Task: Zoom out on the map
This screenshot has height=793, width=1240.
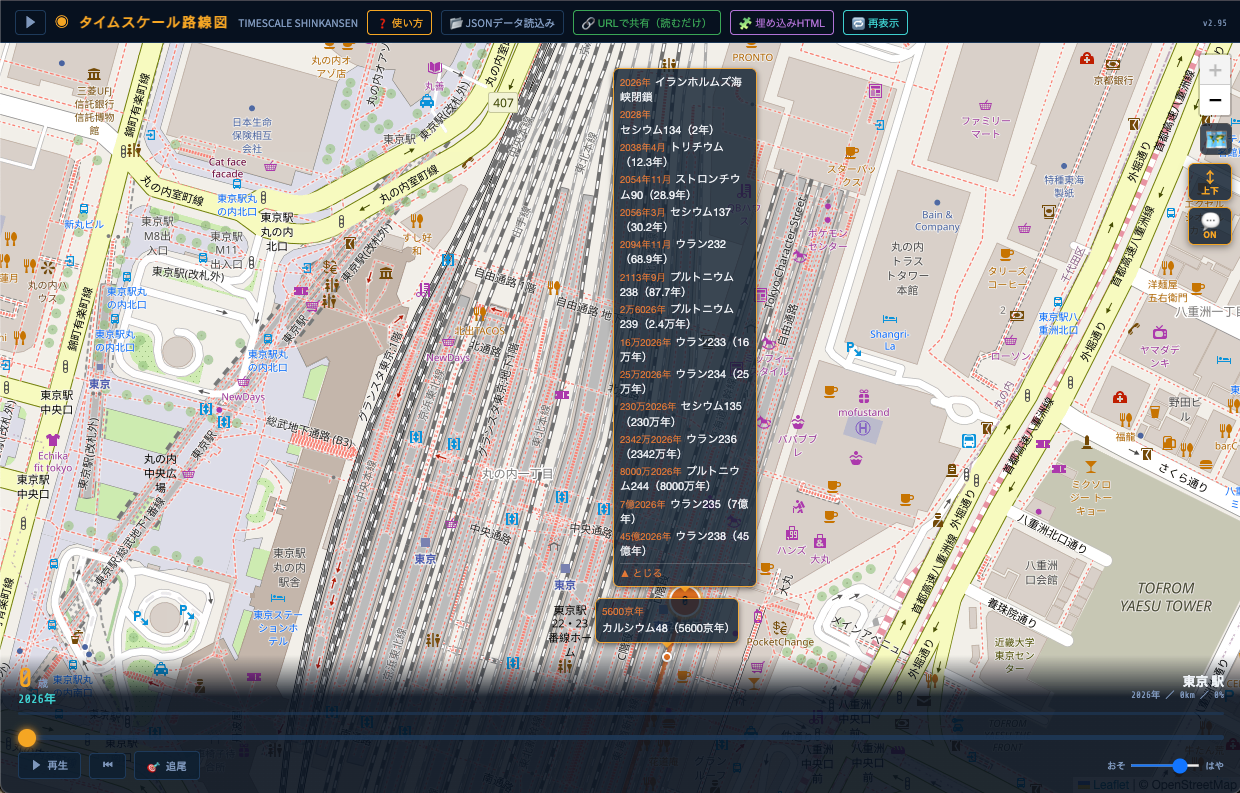Action: pyautogui.click(x=1215, y=101)
